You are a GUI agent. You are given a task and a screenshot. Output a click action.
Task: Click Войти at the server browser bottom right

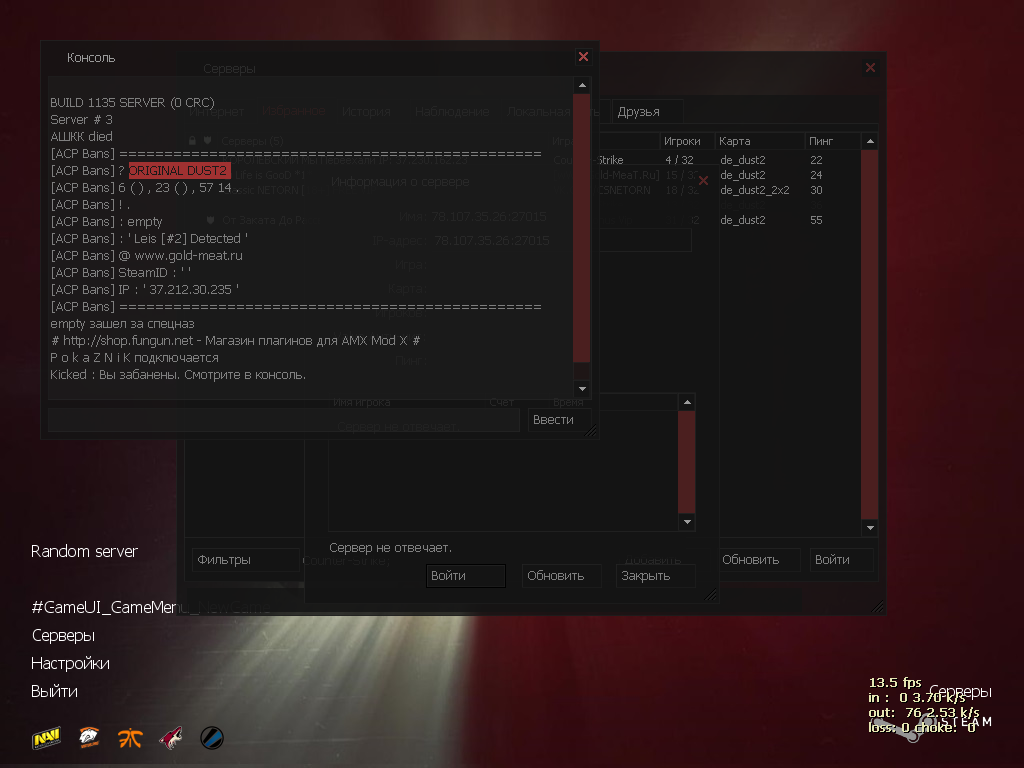point(841,560)
